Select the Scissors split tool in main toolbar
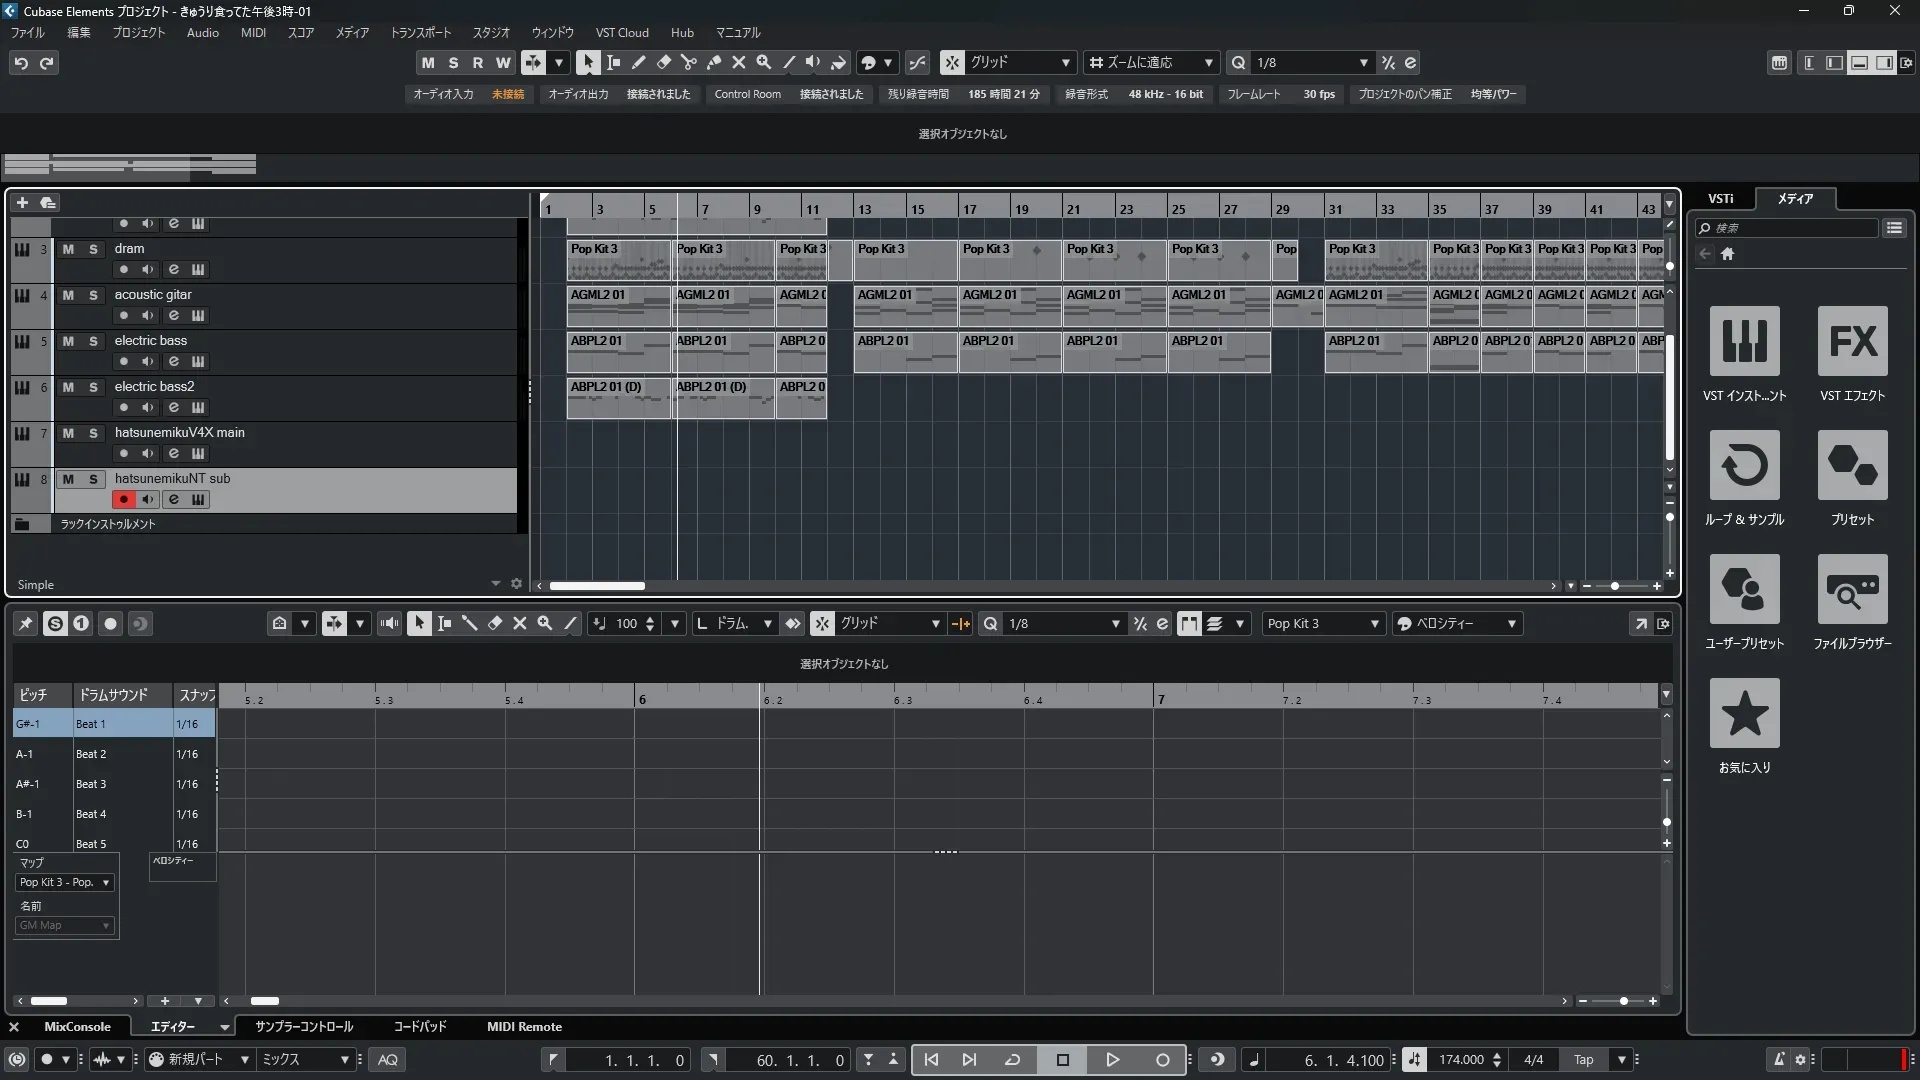 (x=688, y=62)
